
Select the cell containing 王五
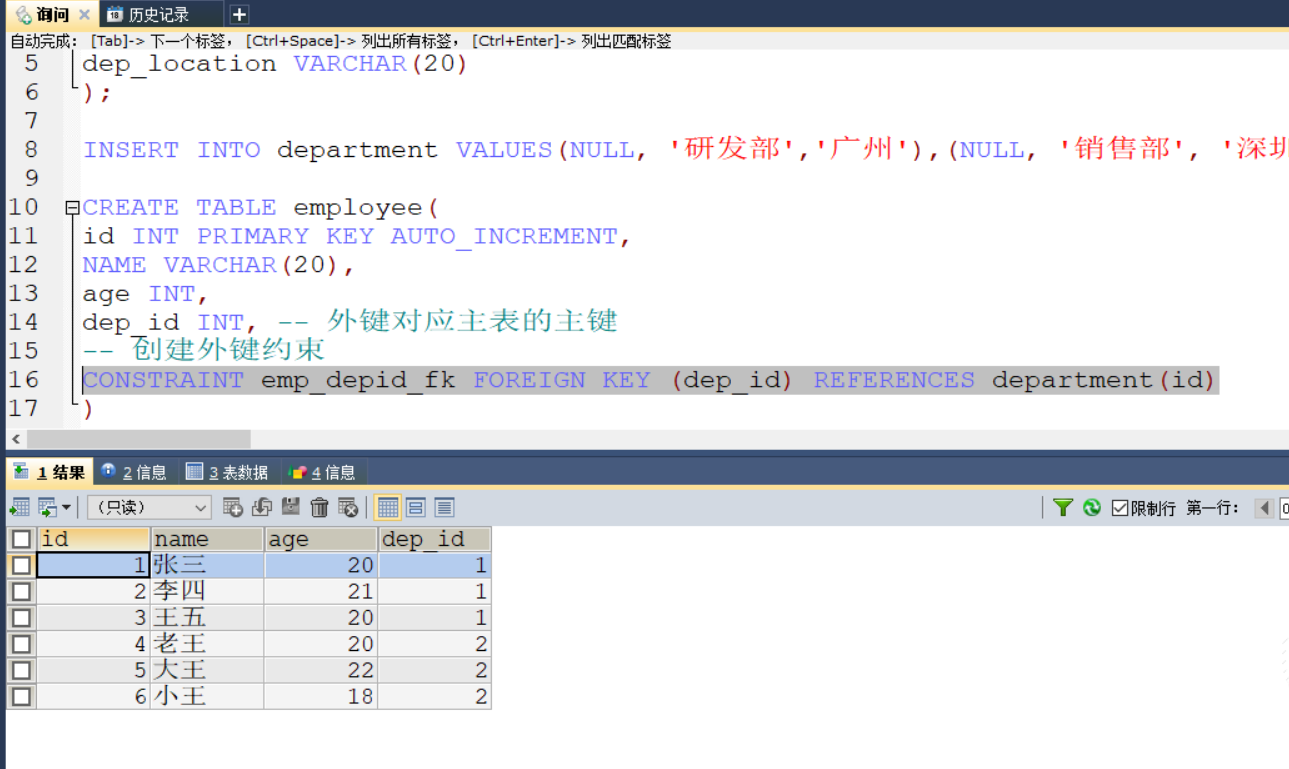pos(207,617)
